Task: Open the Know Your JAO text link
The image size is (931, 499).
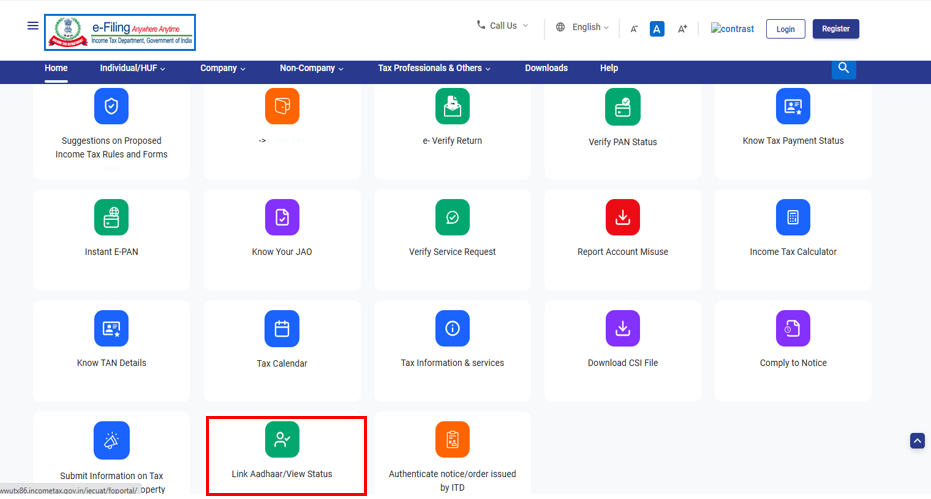Action: [x=282, y=252]
